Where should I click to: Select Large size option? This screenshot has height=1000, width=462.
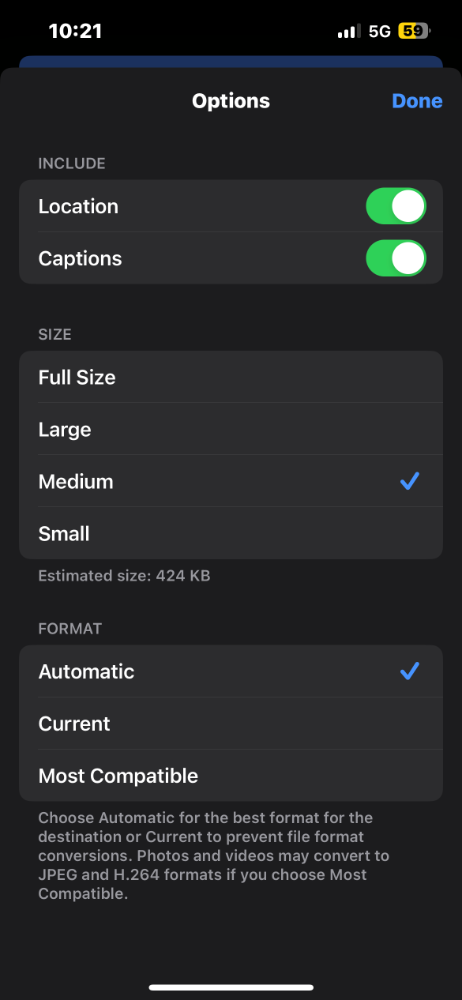[x=231, y=429]
